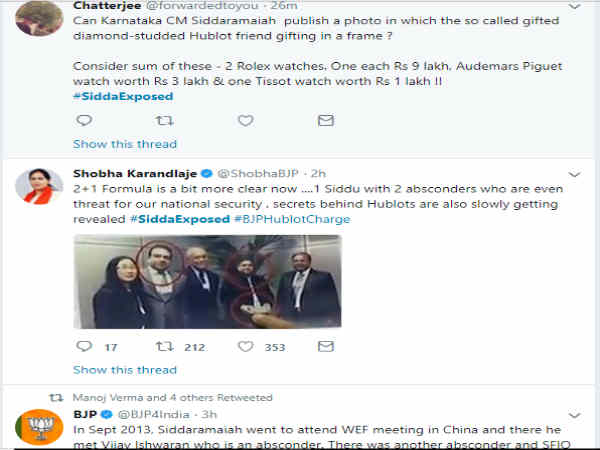
Task: Share Shobha Karandlaje's tweet via message icon
Action: (325, 347)
